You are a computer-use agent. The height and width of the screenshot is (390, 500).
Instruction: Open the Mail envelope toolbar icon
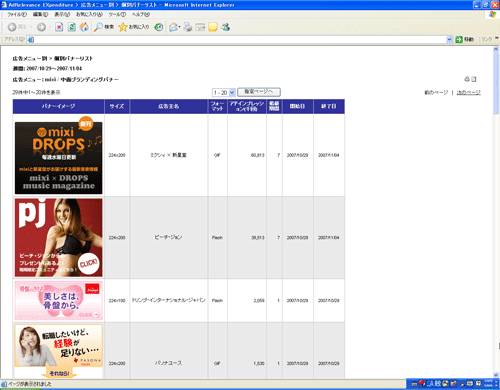point(173,27)
